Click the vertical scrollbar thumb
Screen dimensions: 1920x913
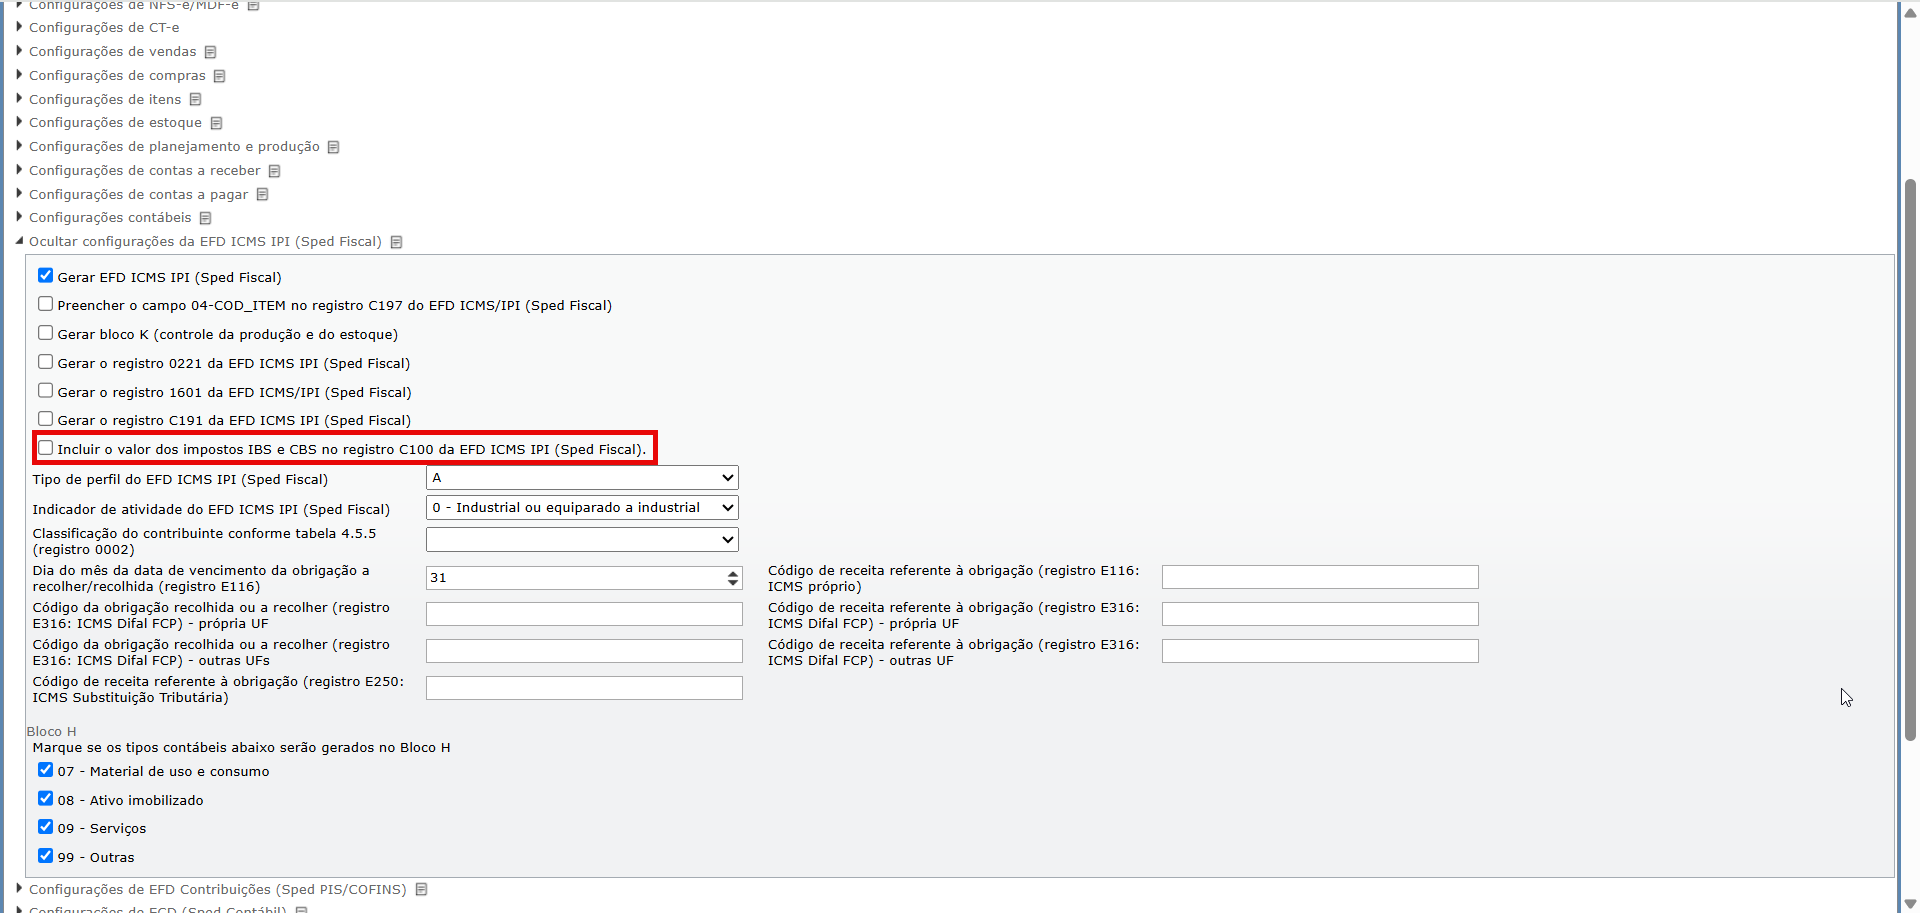tap(1910, 460)
